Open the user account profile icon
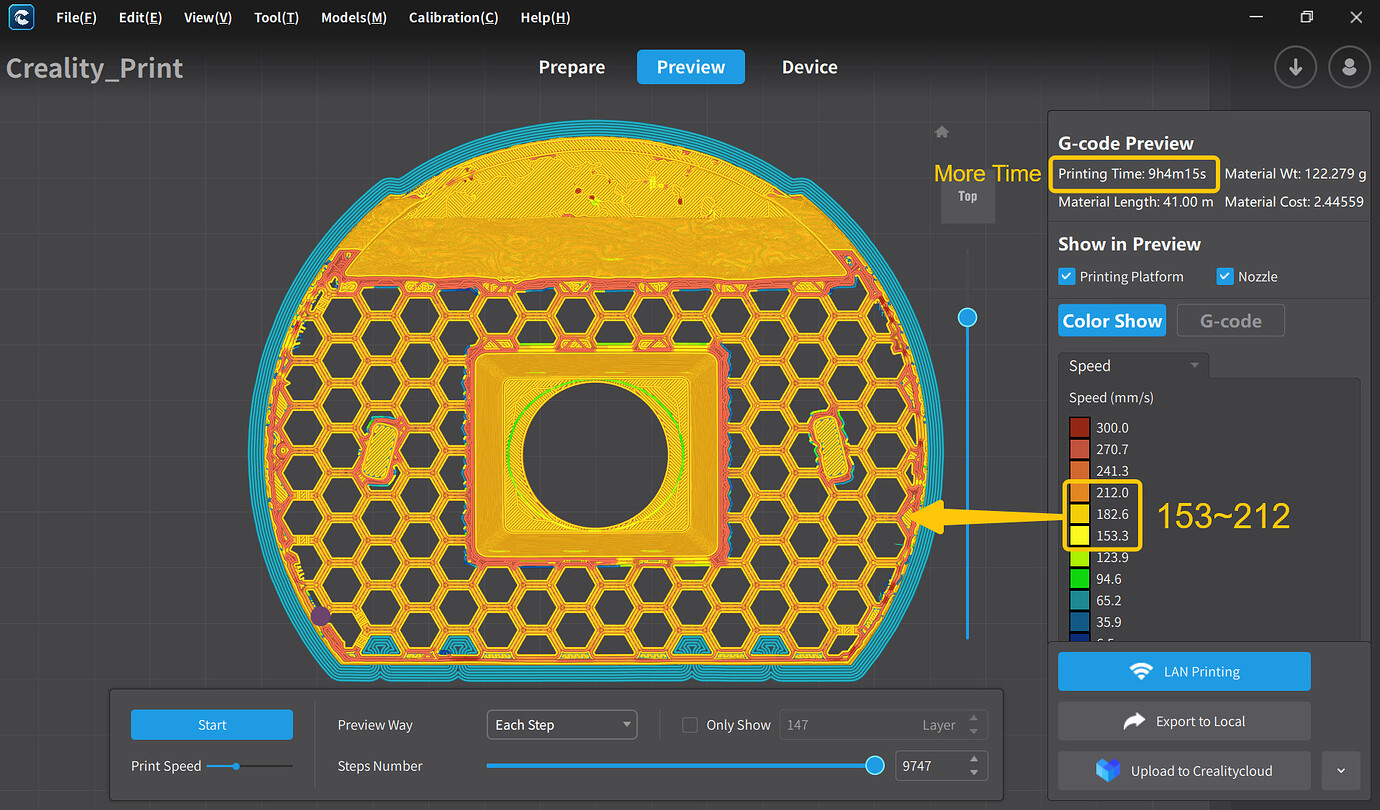This screenshot has width=1380, height=810. pos(1349,67)
